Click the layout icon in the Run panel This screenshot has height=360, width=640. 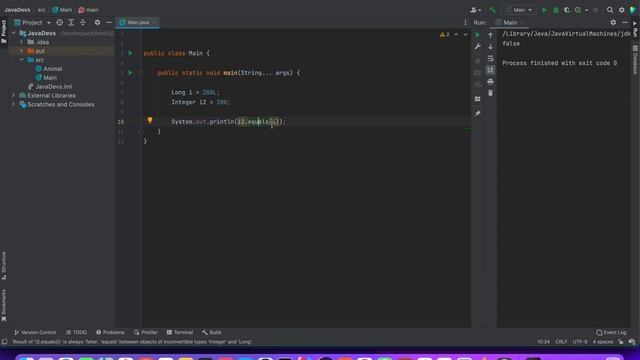478,99
